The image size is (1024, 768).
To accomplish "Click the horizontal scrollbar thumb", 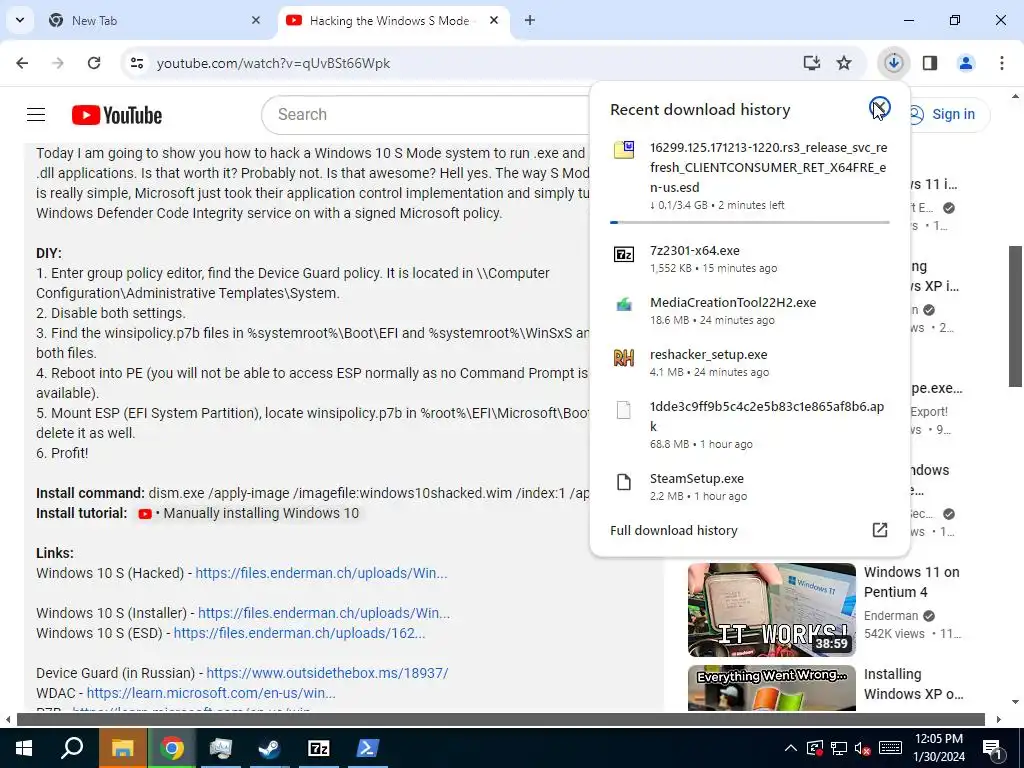I will click(x=500, y=719).
